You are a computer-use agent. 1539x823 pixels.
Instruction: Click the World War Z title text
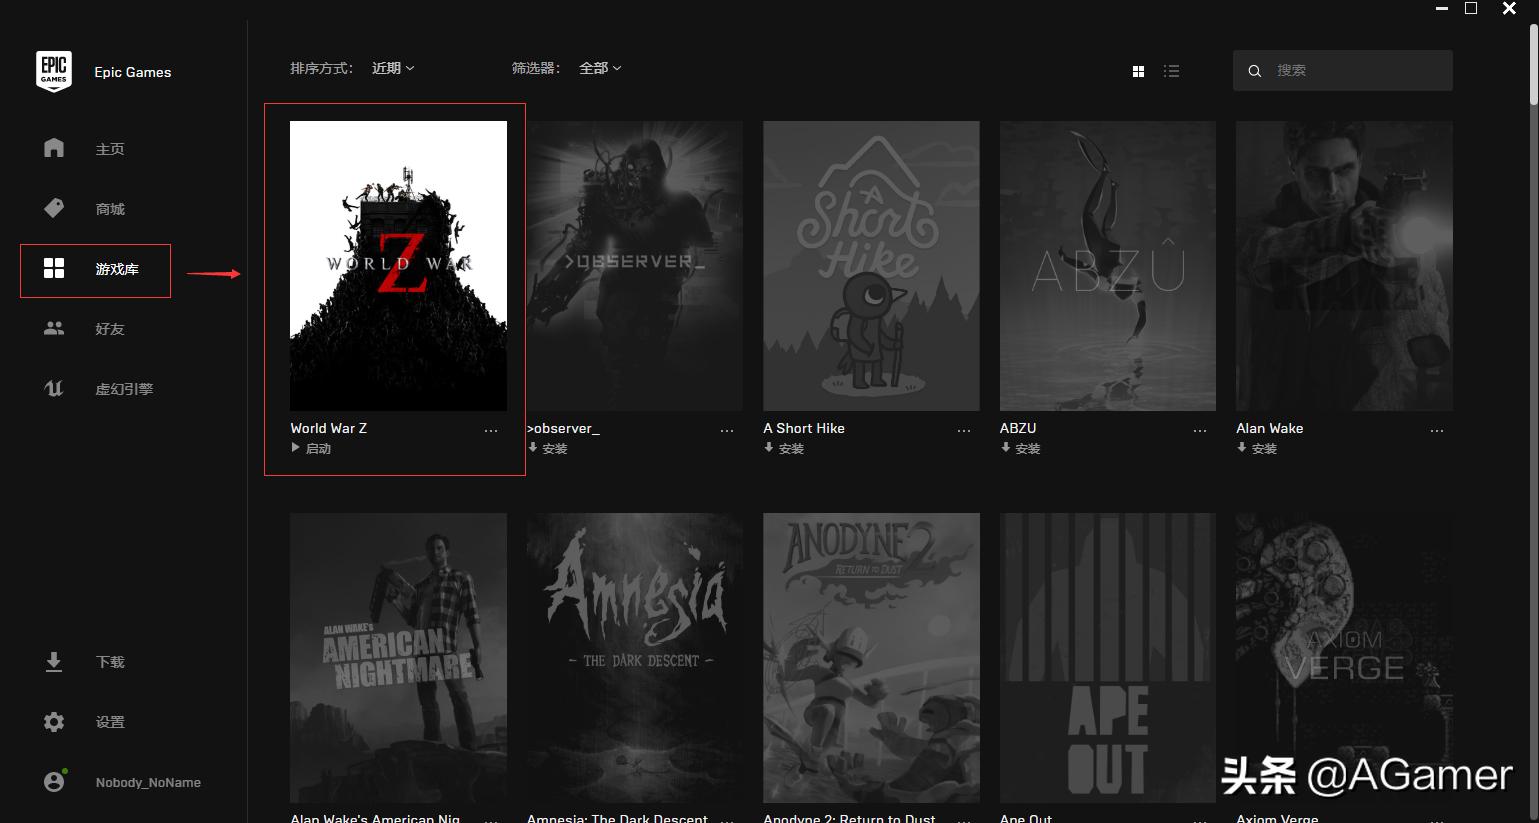[x=329, y=428]
